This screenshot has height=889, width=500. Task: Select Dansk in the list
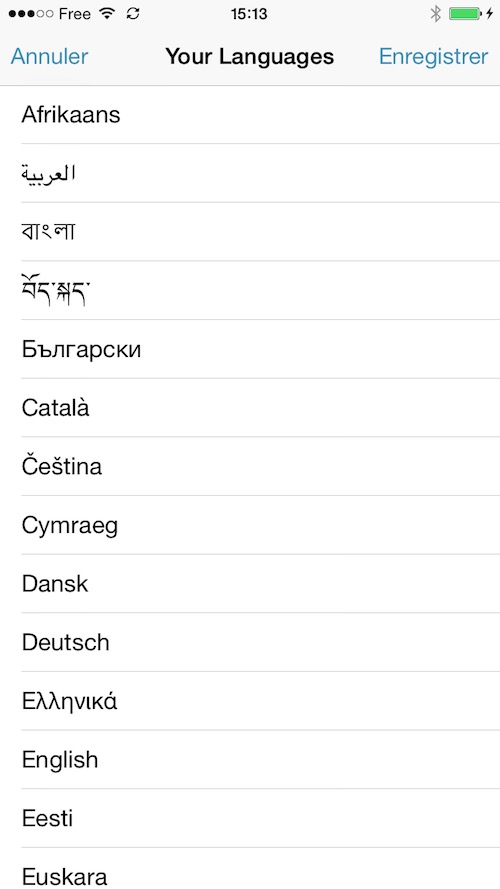250,584
